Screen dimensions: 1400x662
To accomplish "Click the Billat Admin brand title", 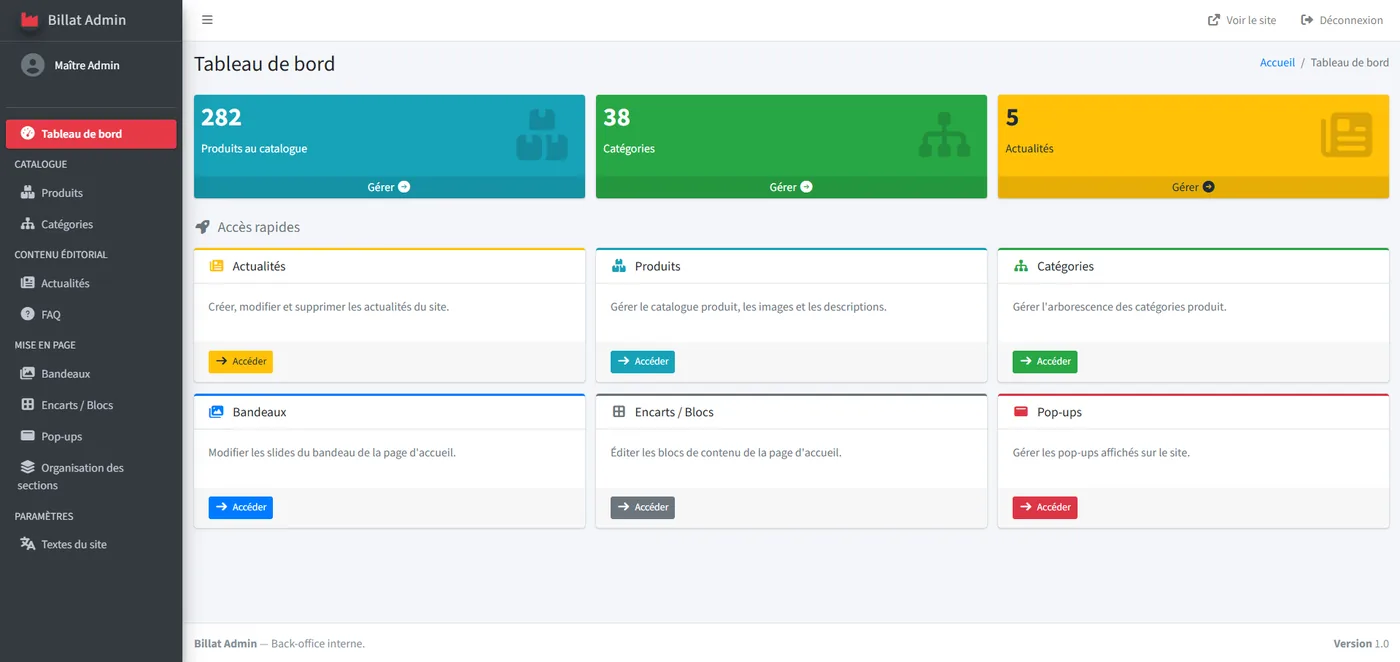I will (x=87, y=20).
